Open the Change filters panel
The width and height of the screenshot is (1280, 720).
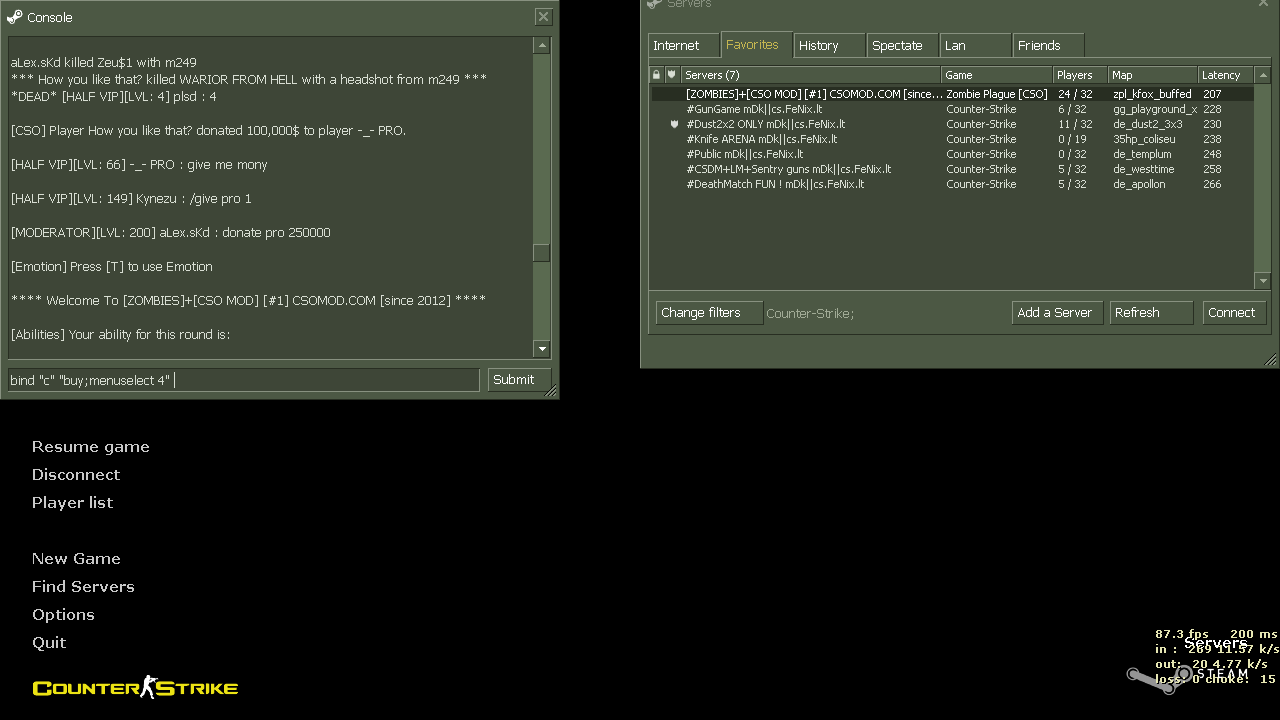click(709, 313)
